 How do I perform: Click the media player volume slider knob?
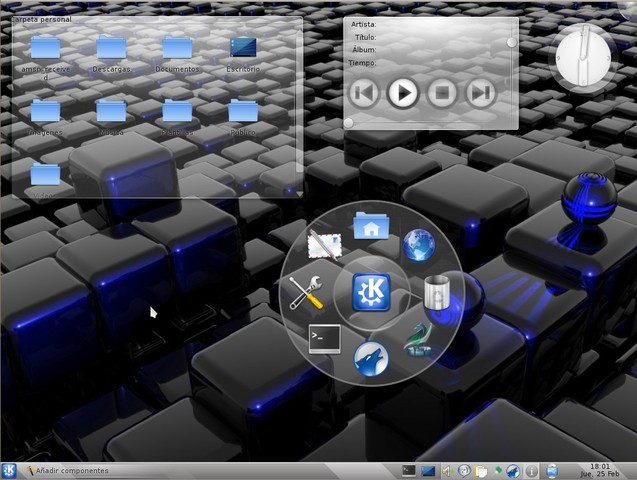[511, 42]
